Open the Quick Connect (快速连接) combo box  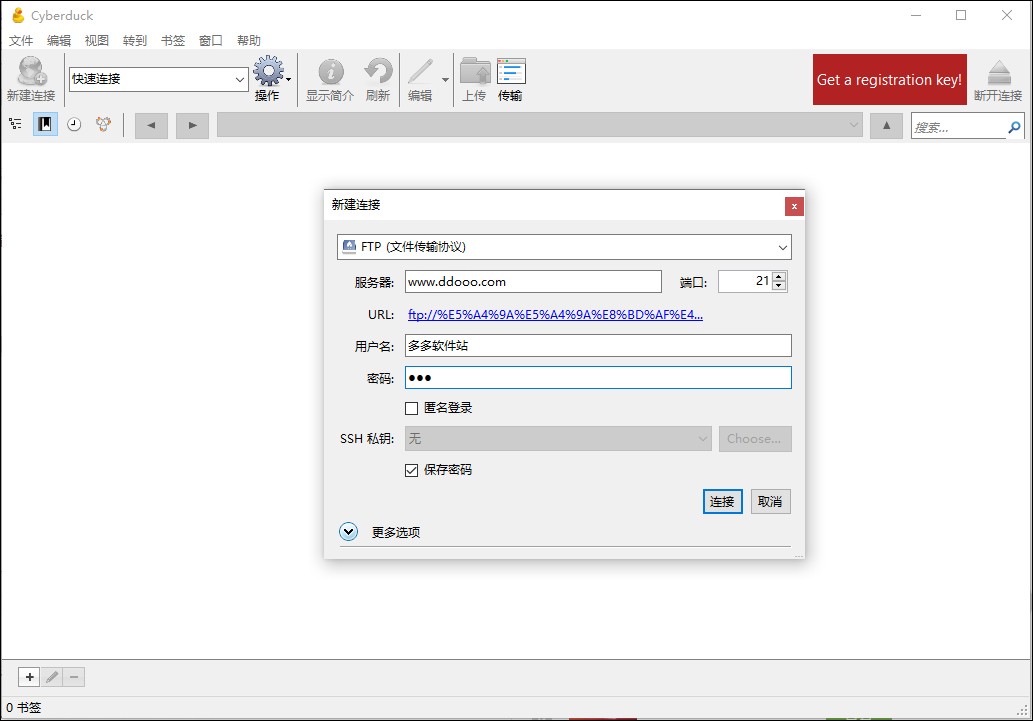(158, 80)
